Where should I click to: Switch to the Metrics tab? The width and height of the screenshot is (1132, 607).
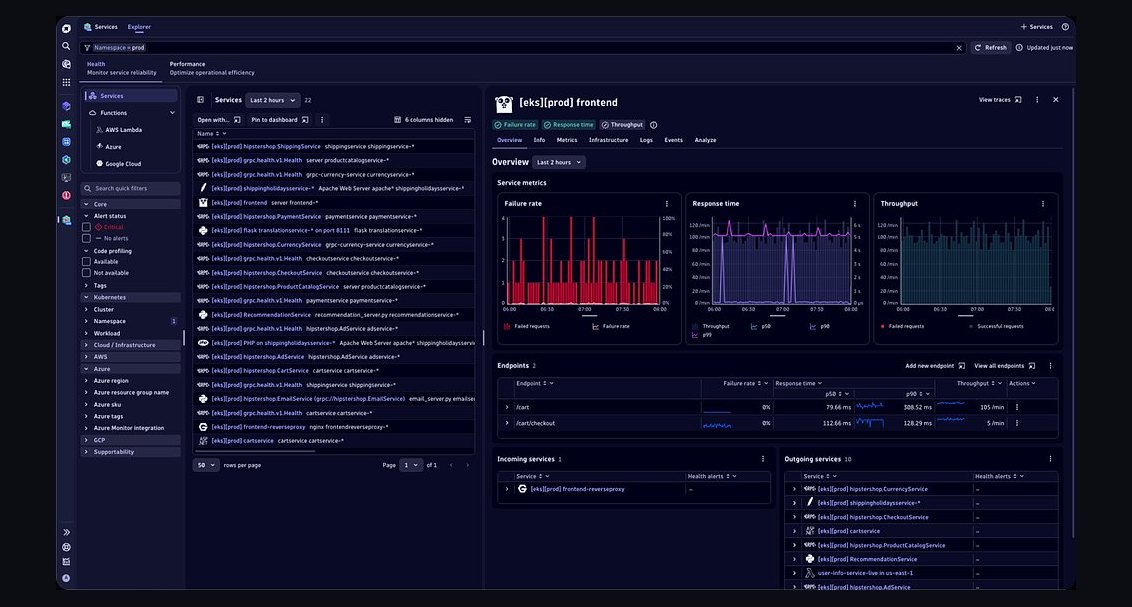point(567,140)
